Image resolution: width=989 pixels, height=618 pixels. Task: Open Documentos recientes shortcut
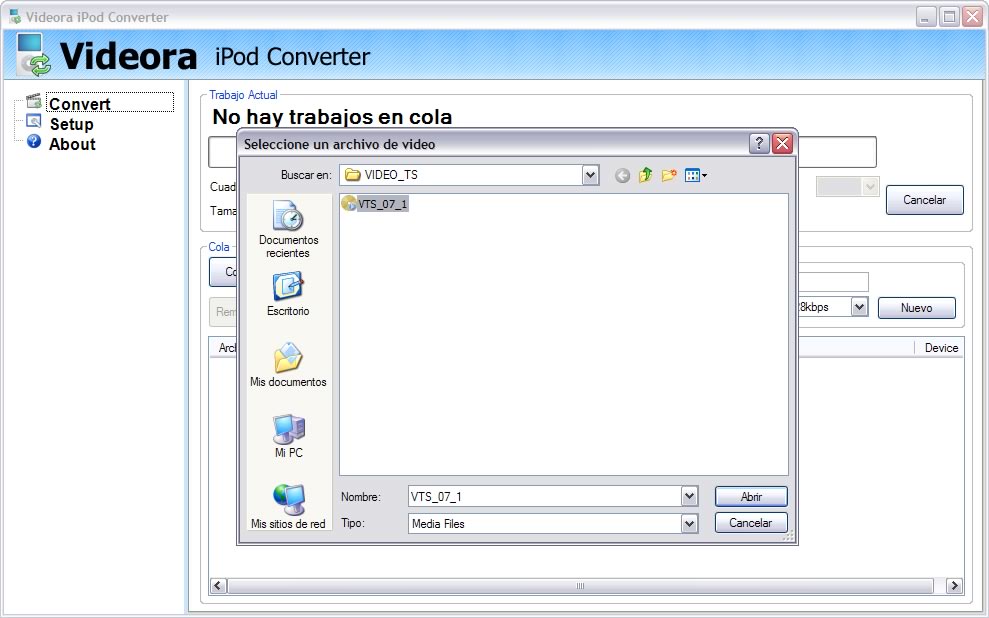tap(288, 230)
